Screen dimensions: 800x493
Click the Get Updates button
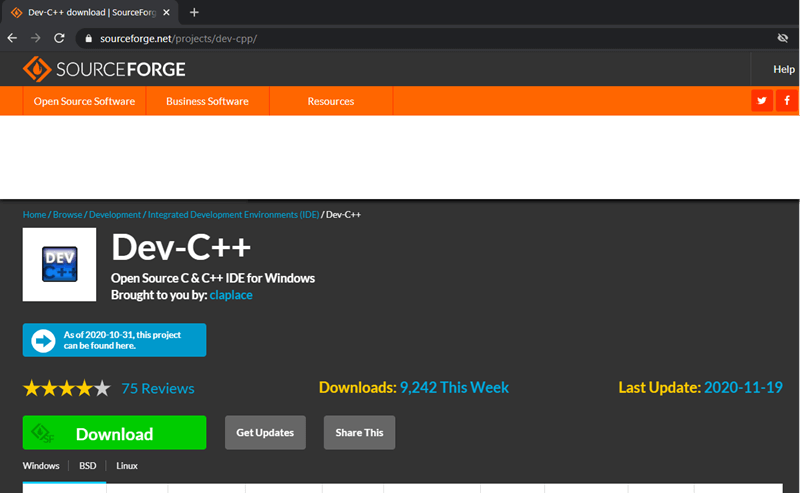pyautogui.click(x=265, y=433)
